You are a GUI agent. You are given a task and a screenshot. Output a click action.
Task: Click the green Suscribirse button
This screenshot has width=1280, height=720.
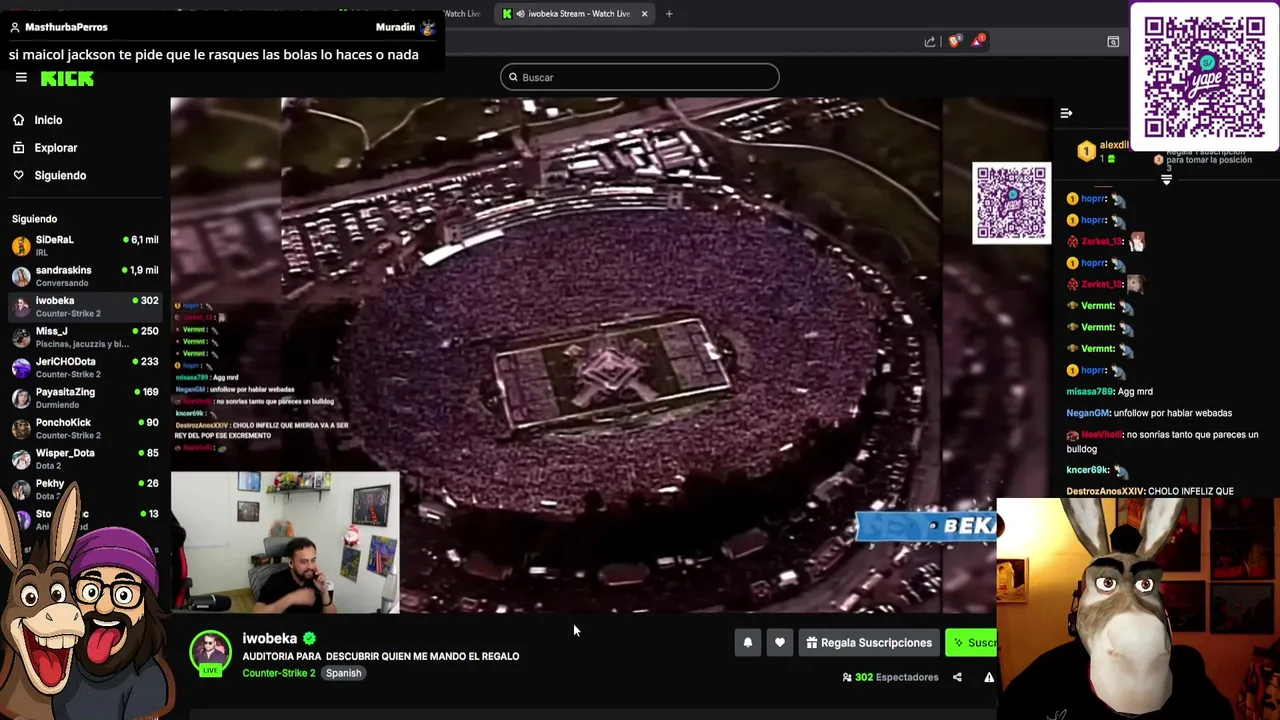[971, 643]
